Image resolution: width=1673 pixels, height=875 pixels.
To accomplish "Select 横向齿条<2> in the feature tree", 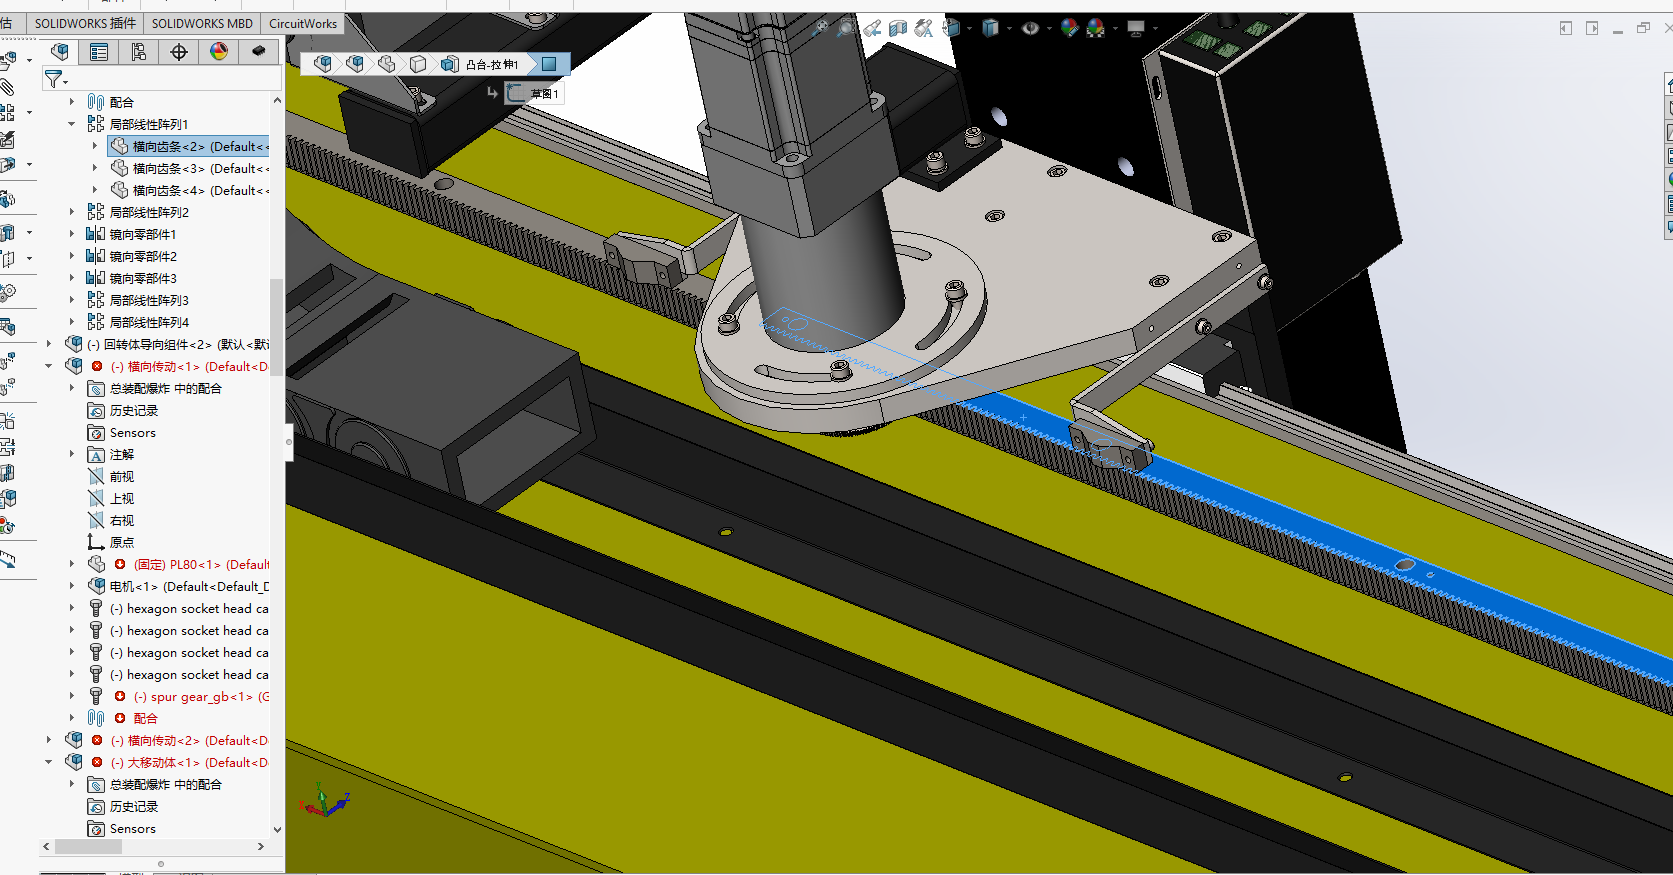I will pos(189,146).
